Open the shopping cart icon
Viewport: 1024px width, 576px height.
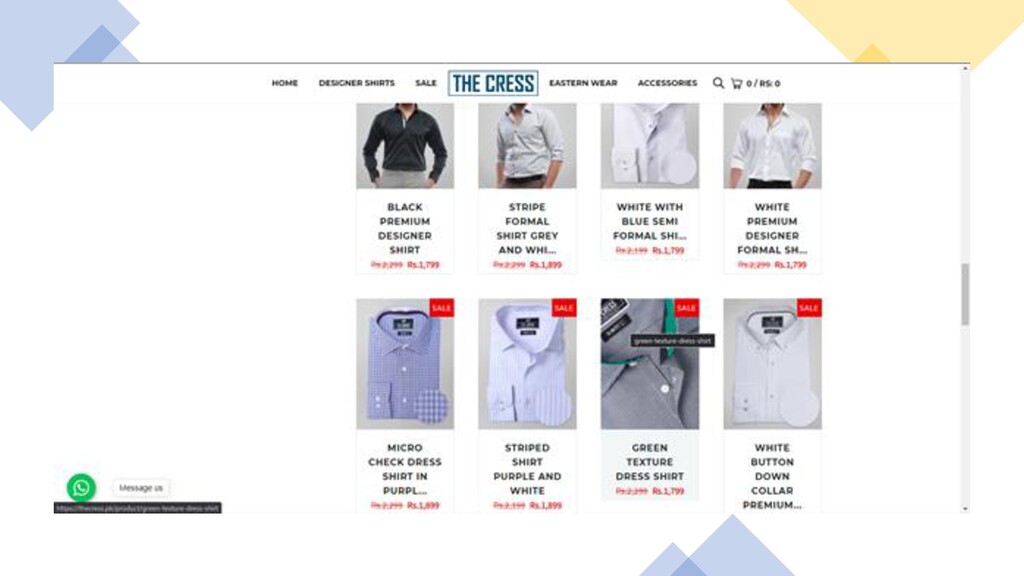(737, 84)
